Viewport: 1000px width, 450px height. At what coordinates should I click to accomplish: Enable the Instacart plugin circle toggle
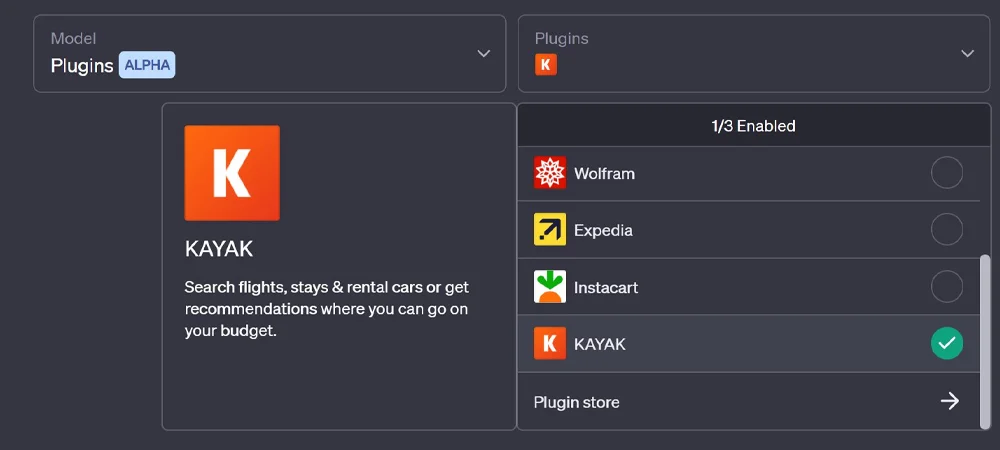(x=947, y=287)
